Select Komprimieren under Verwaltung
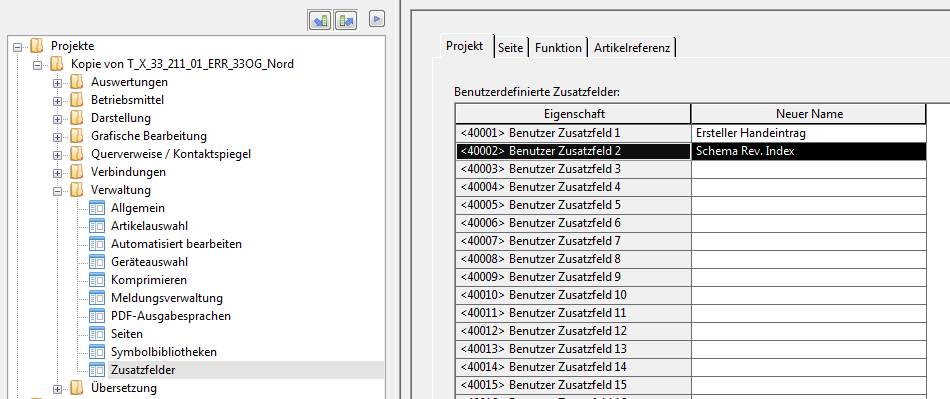 tap(149, 280)
